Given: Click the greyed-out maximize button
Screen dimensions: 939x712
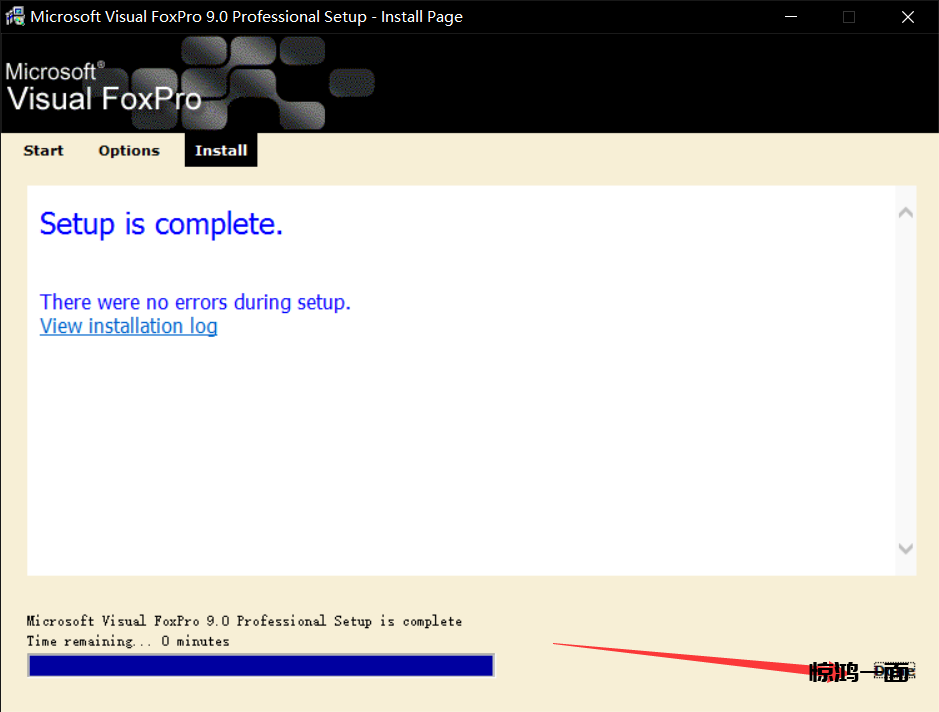Looking at the screenshot, I should (x=849, y=17).
